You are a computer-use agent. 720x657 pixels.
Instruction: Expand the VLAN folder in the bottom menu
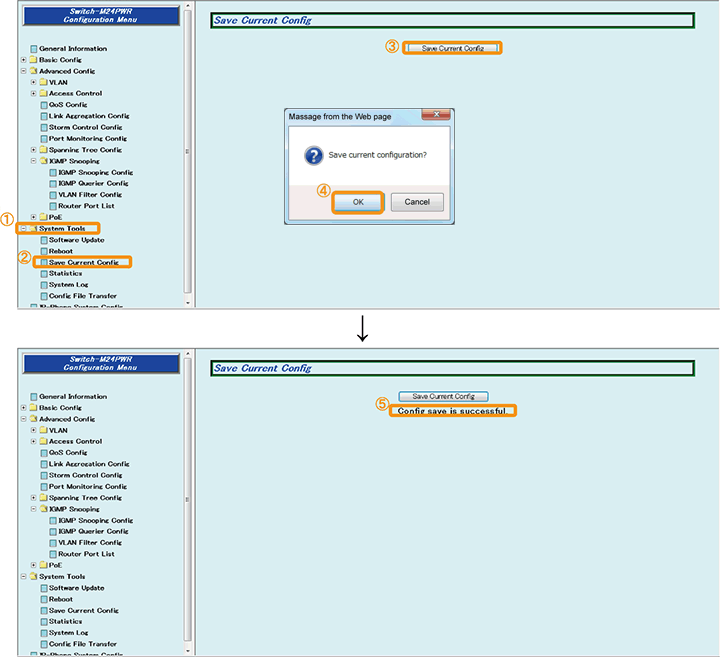pyautogui.click(x=33, y=430)
